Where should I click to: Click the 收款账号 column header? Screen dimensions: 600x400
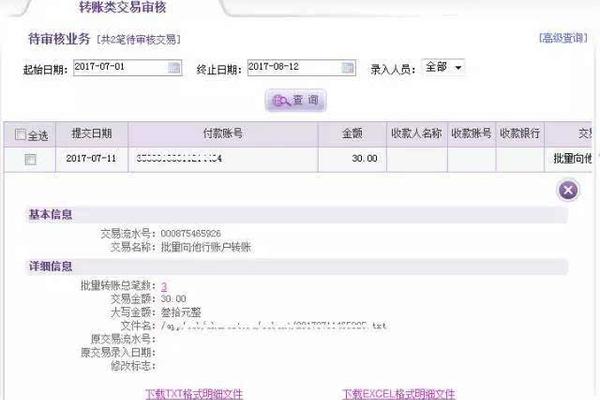click(471, 134)
